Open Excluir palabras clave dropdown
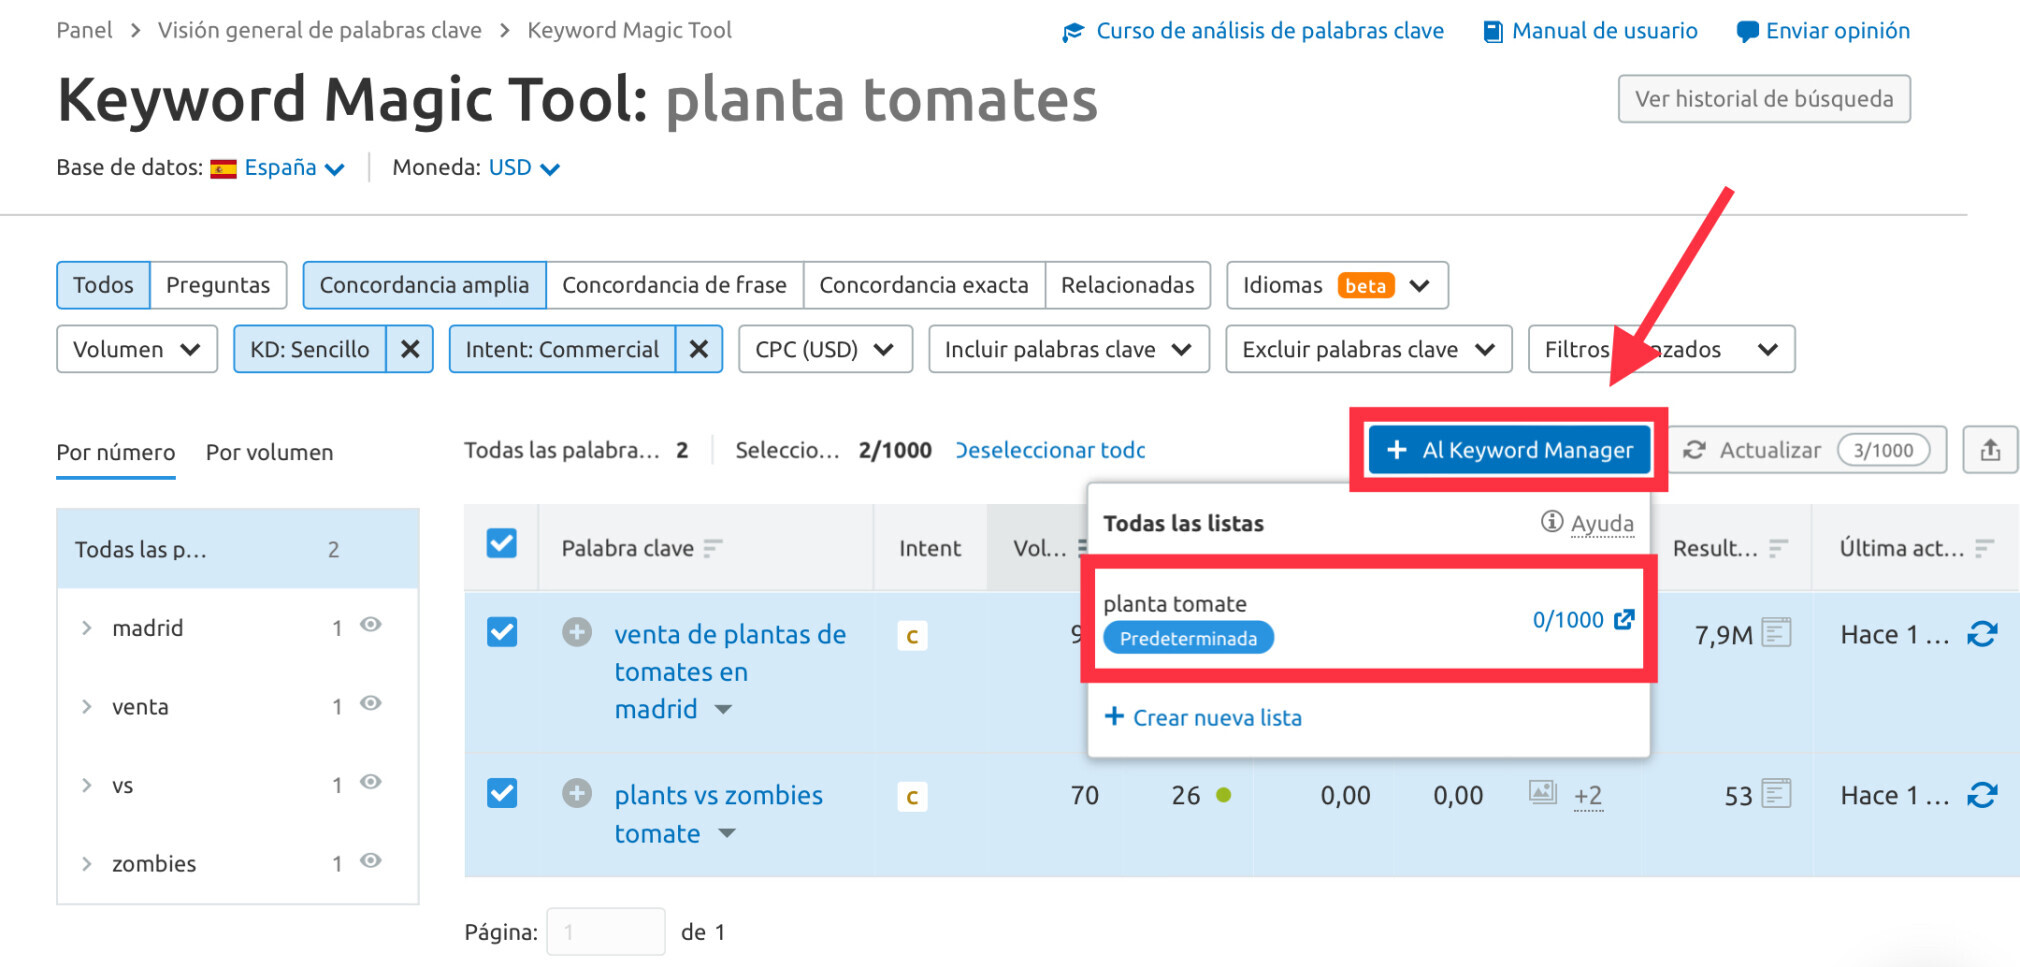This screenshot has width=2020, height=967. pyautogui.click(x=1369, y=349)
